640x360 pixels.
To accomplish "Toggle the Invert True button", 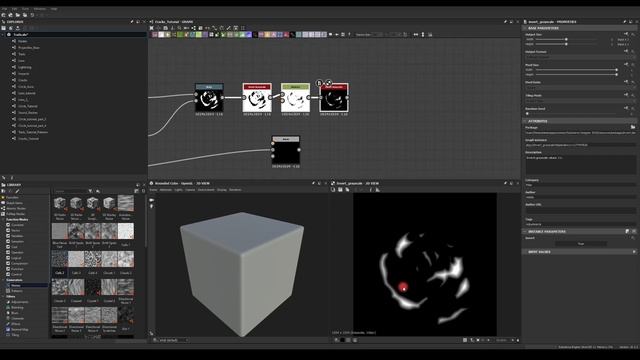I will (581, 244).
